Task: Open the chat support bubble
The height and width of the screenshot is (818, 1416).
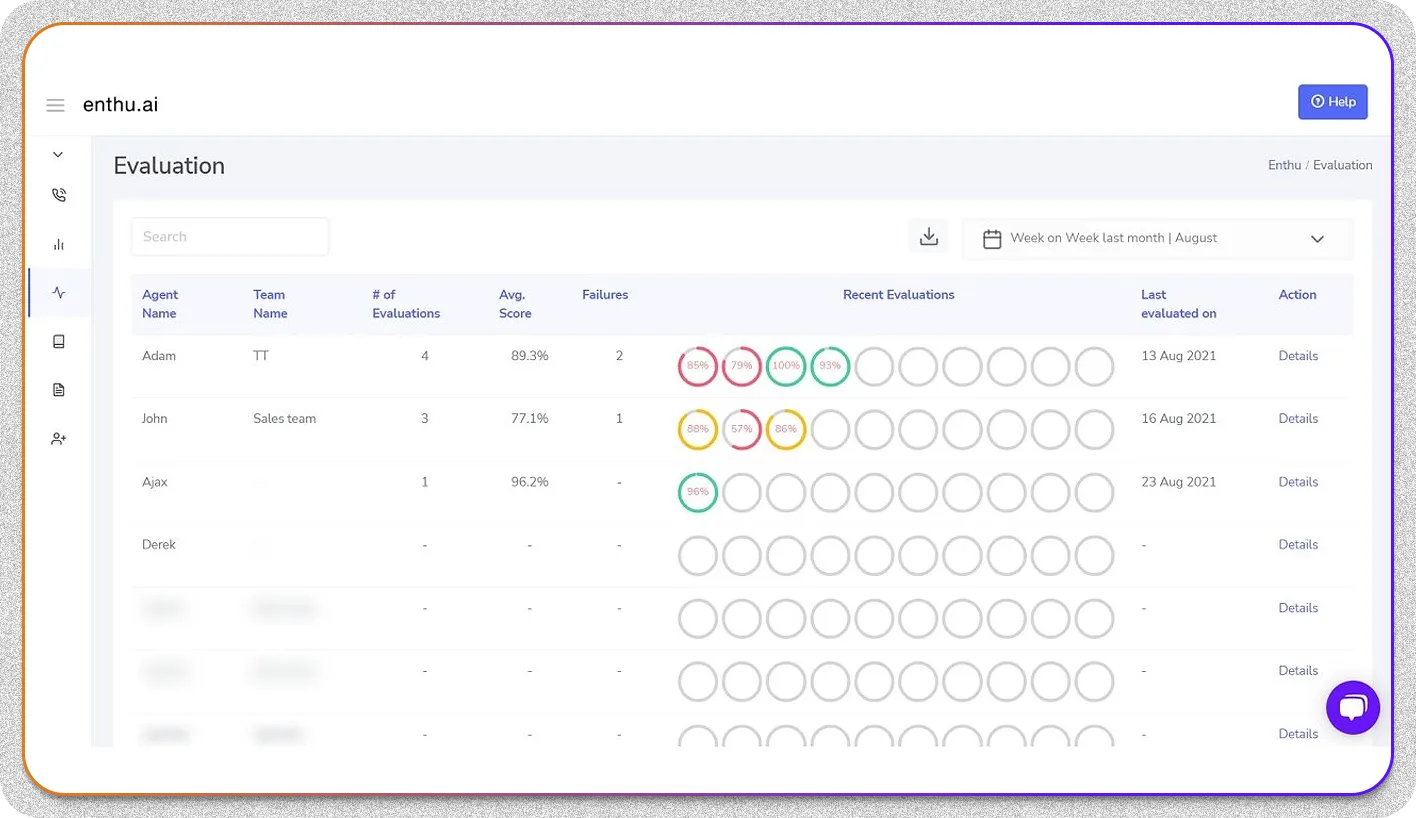Action: tap(1353, 708)
